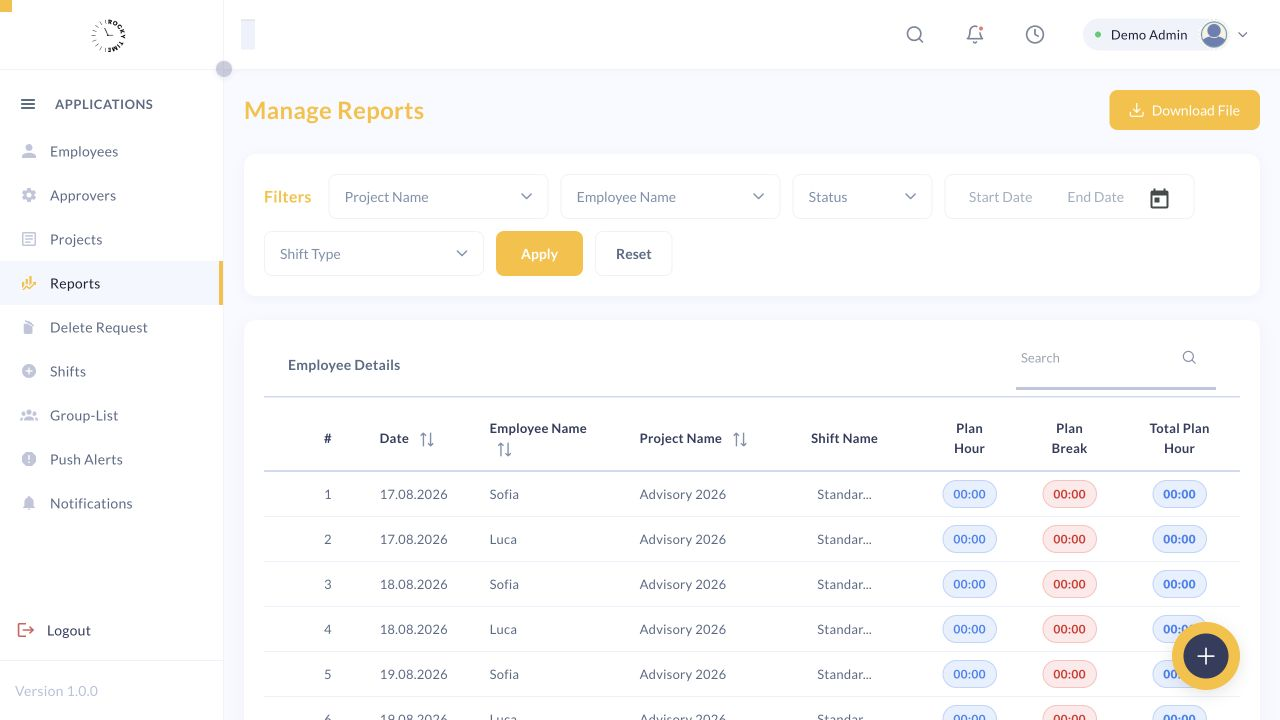Open the Approvers menu item

click(110, 195)
